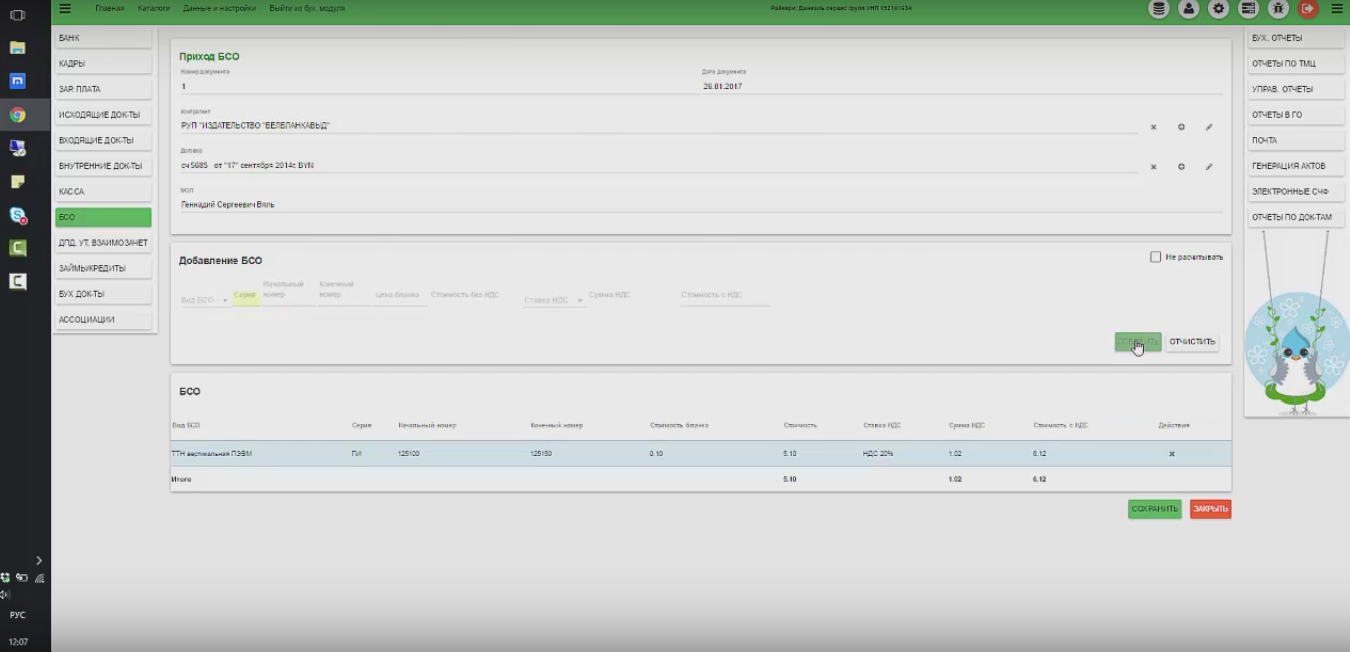Open ВХОДЯЩИЕ ДОК-ТЫ section
1350x652 pixels.
coord(103,141)
